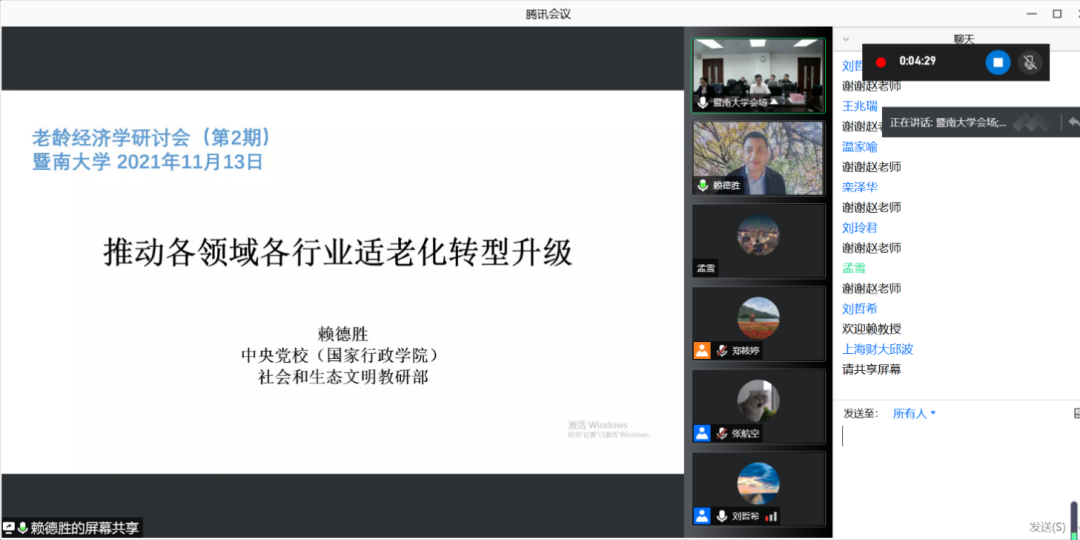Viewport: 1080px width, 540px height.
Task: Click 郑筱婷's orange host badge icon
Action: pos(702,351)
